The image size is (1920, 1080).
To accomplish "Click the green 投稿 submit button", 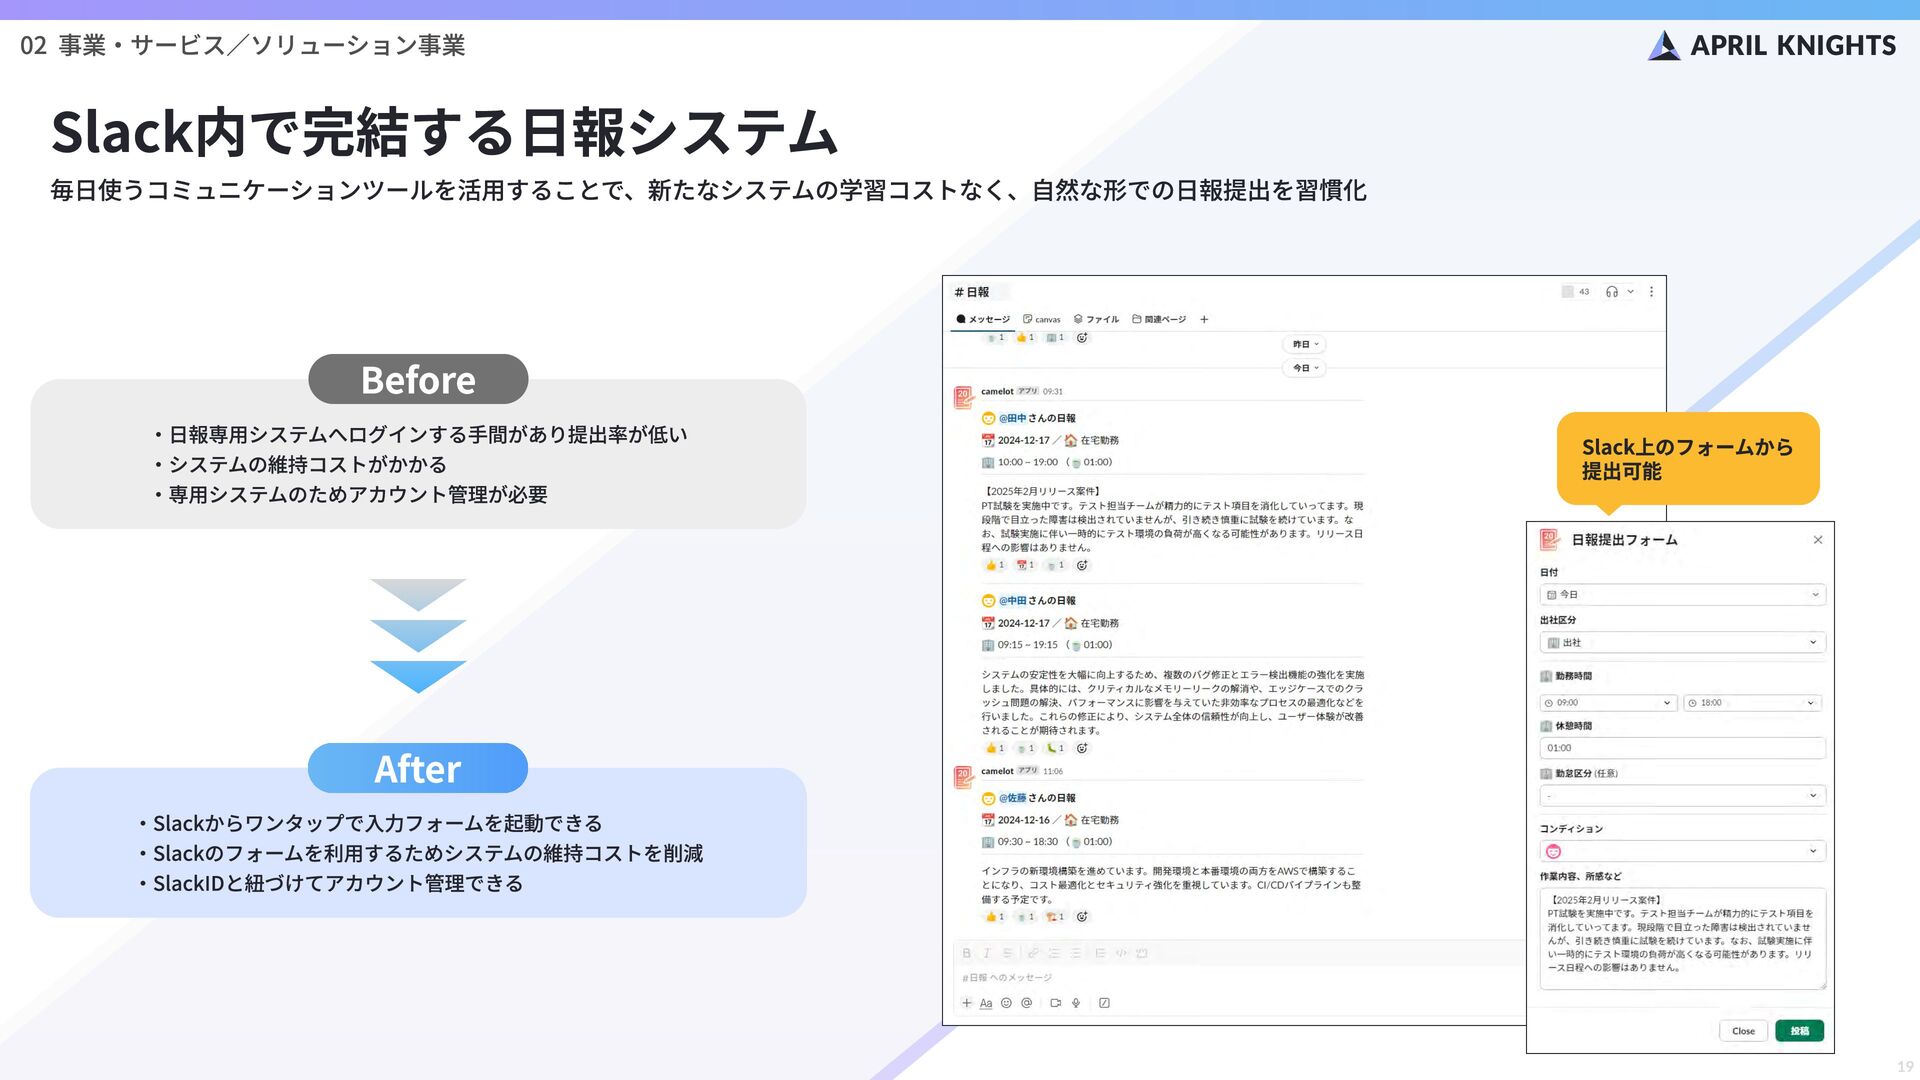I will [1799, 1031].
